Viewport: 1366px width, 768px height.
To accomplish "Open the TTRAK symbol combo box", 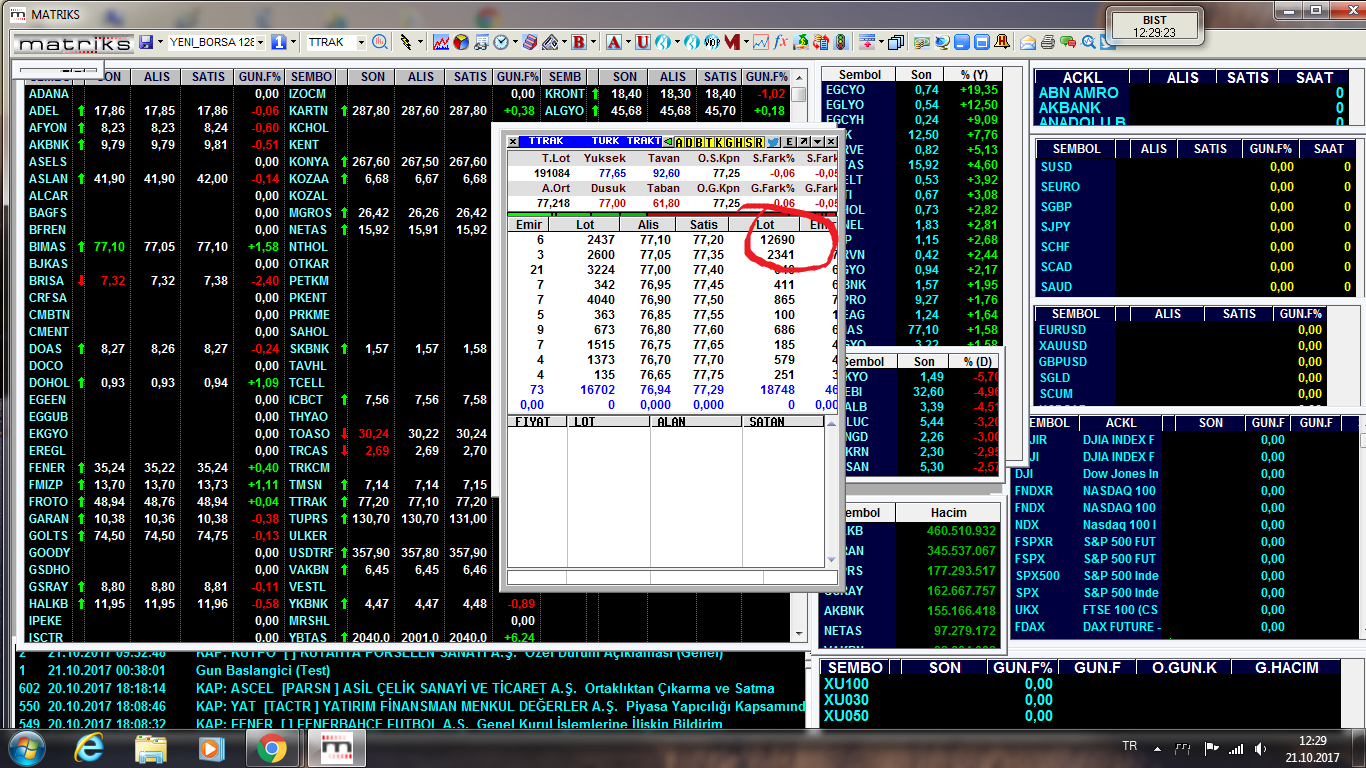I will pos(337,42).
